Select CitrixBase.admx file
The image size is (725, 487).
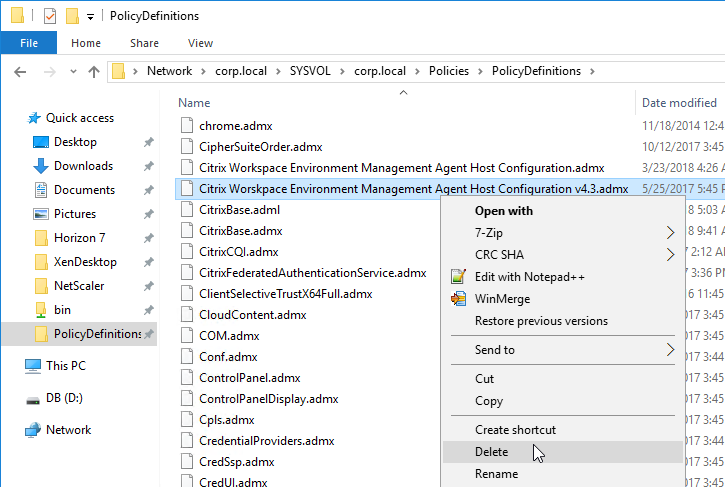pyautogui.click(x=240, y=231)
